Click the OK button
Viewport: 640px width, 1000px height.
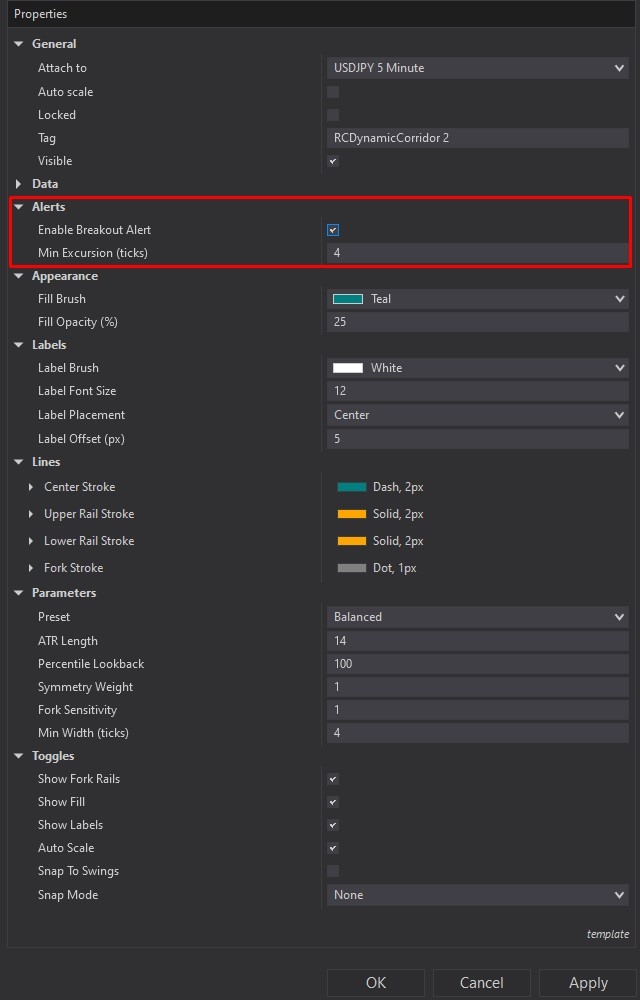tap(375, 982)
